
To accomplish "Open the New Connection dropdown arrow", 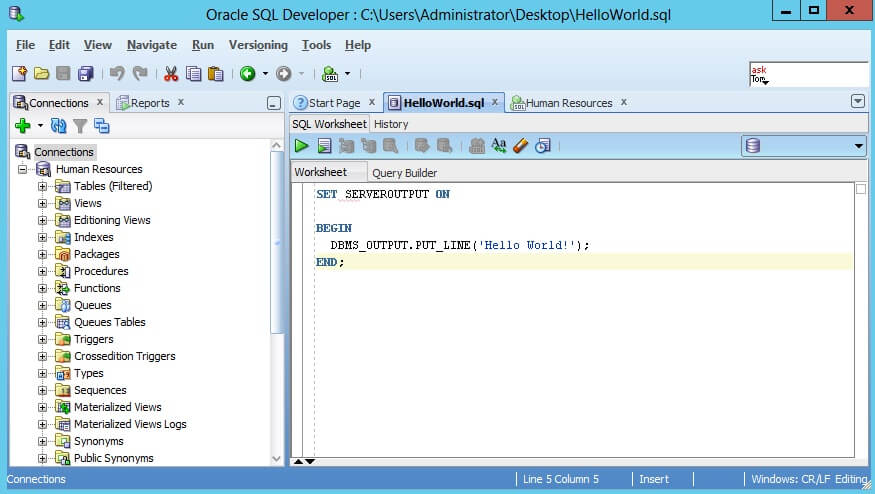I will tap(40, 126).
